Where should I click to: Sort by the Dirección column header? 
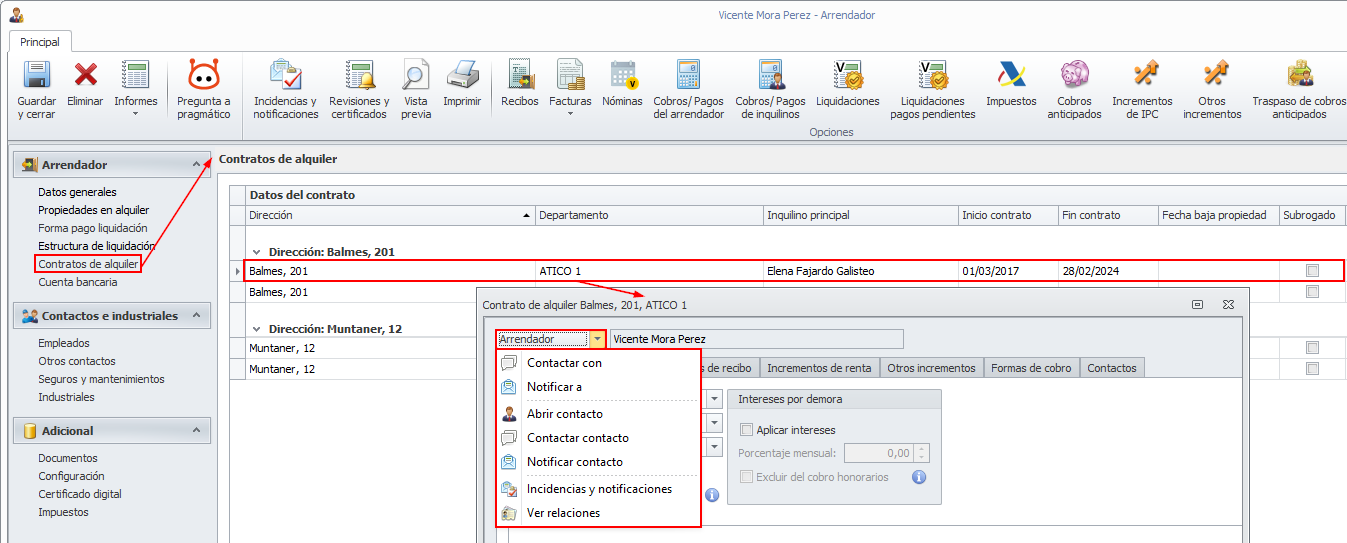pos(390,215)
